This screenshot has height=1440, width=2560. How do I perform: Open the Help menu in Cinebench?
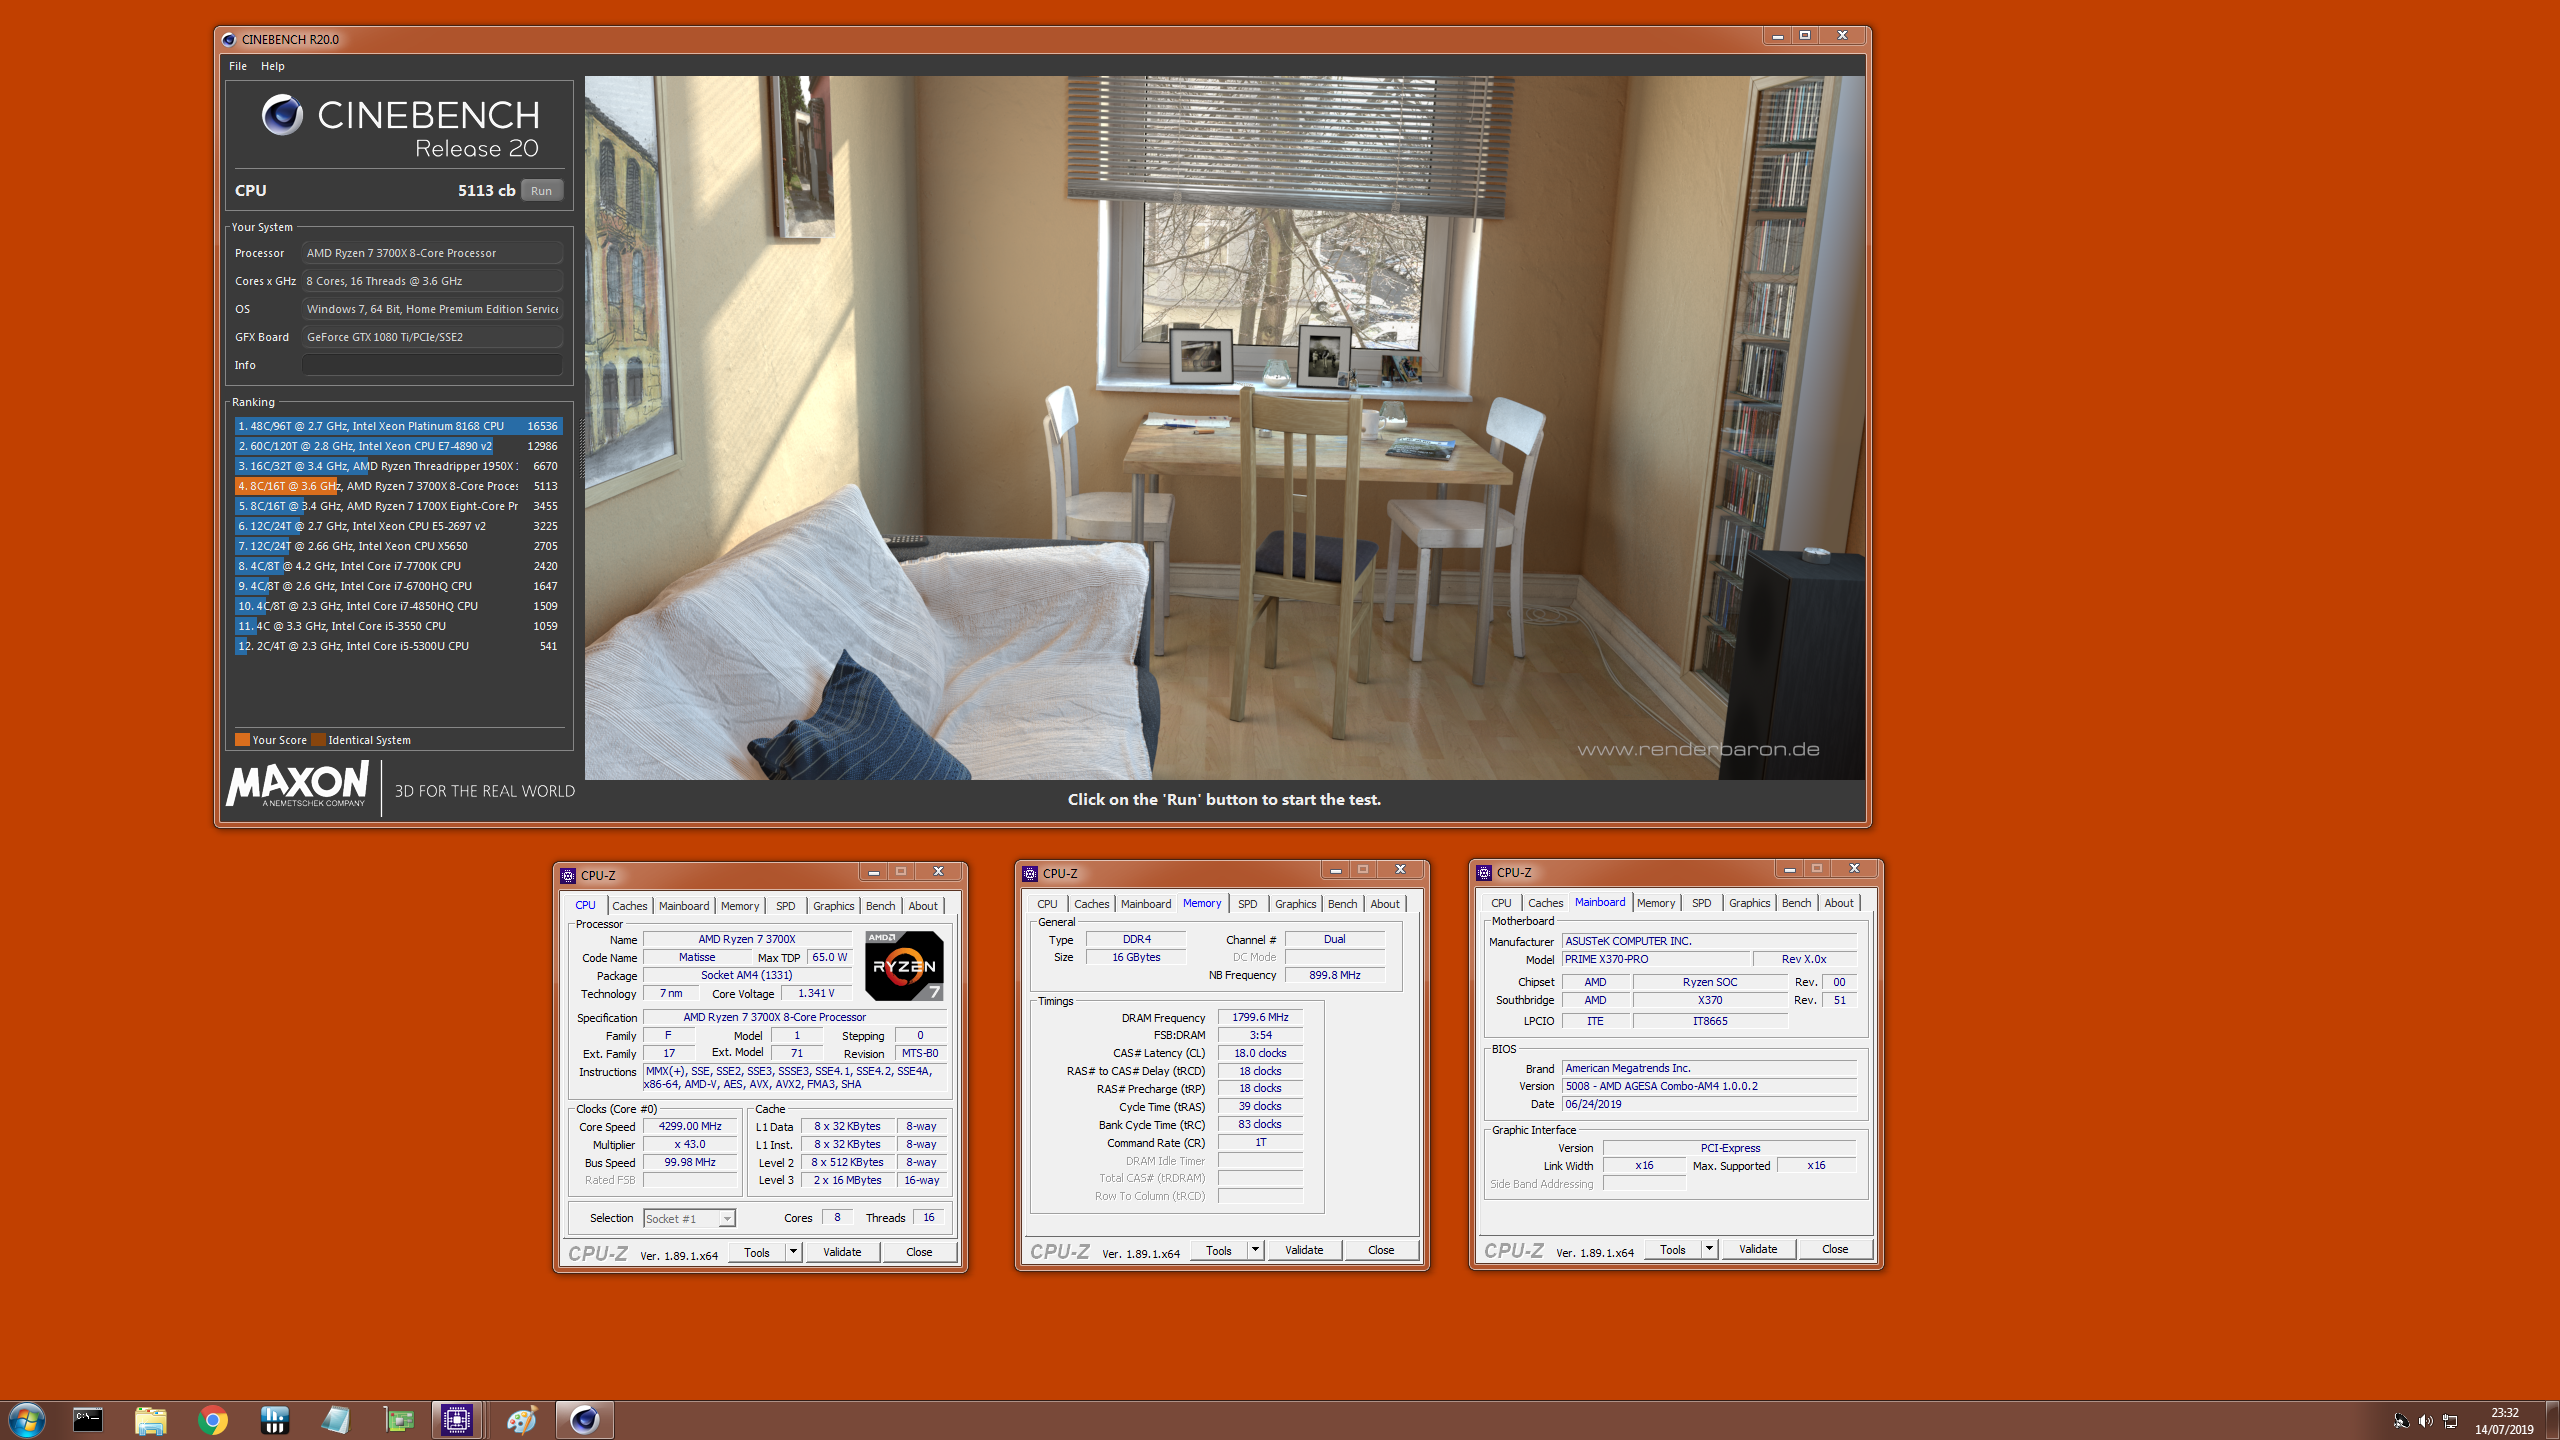(273, 66)
